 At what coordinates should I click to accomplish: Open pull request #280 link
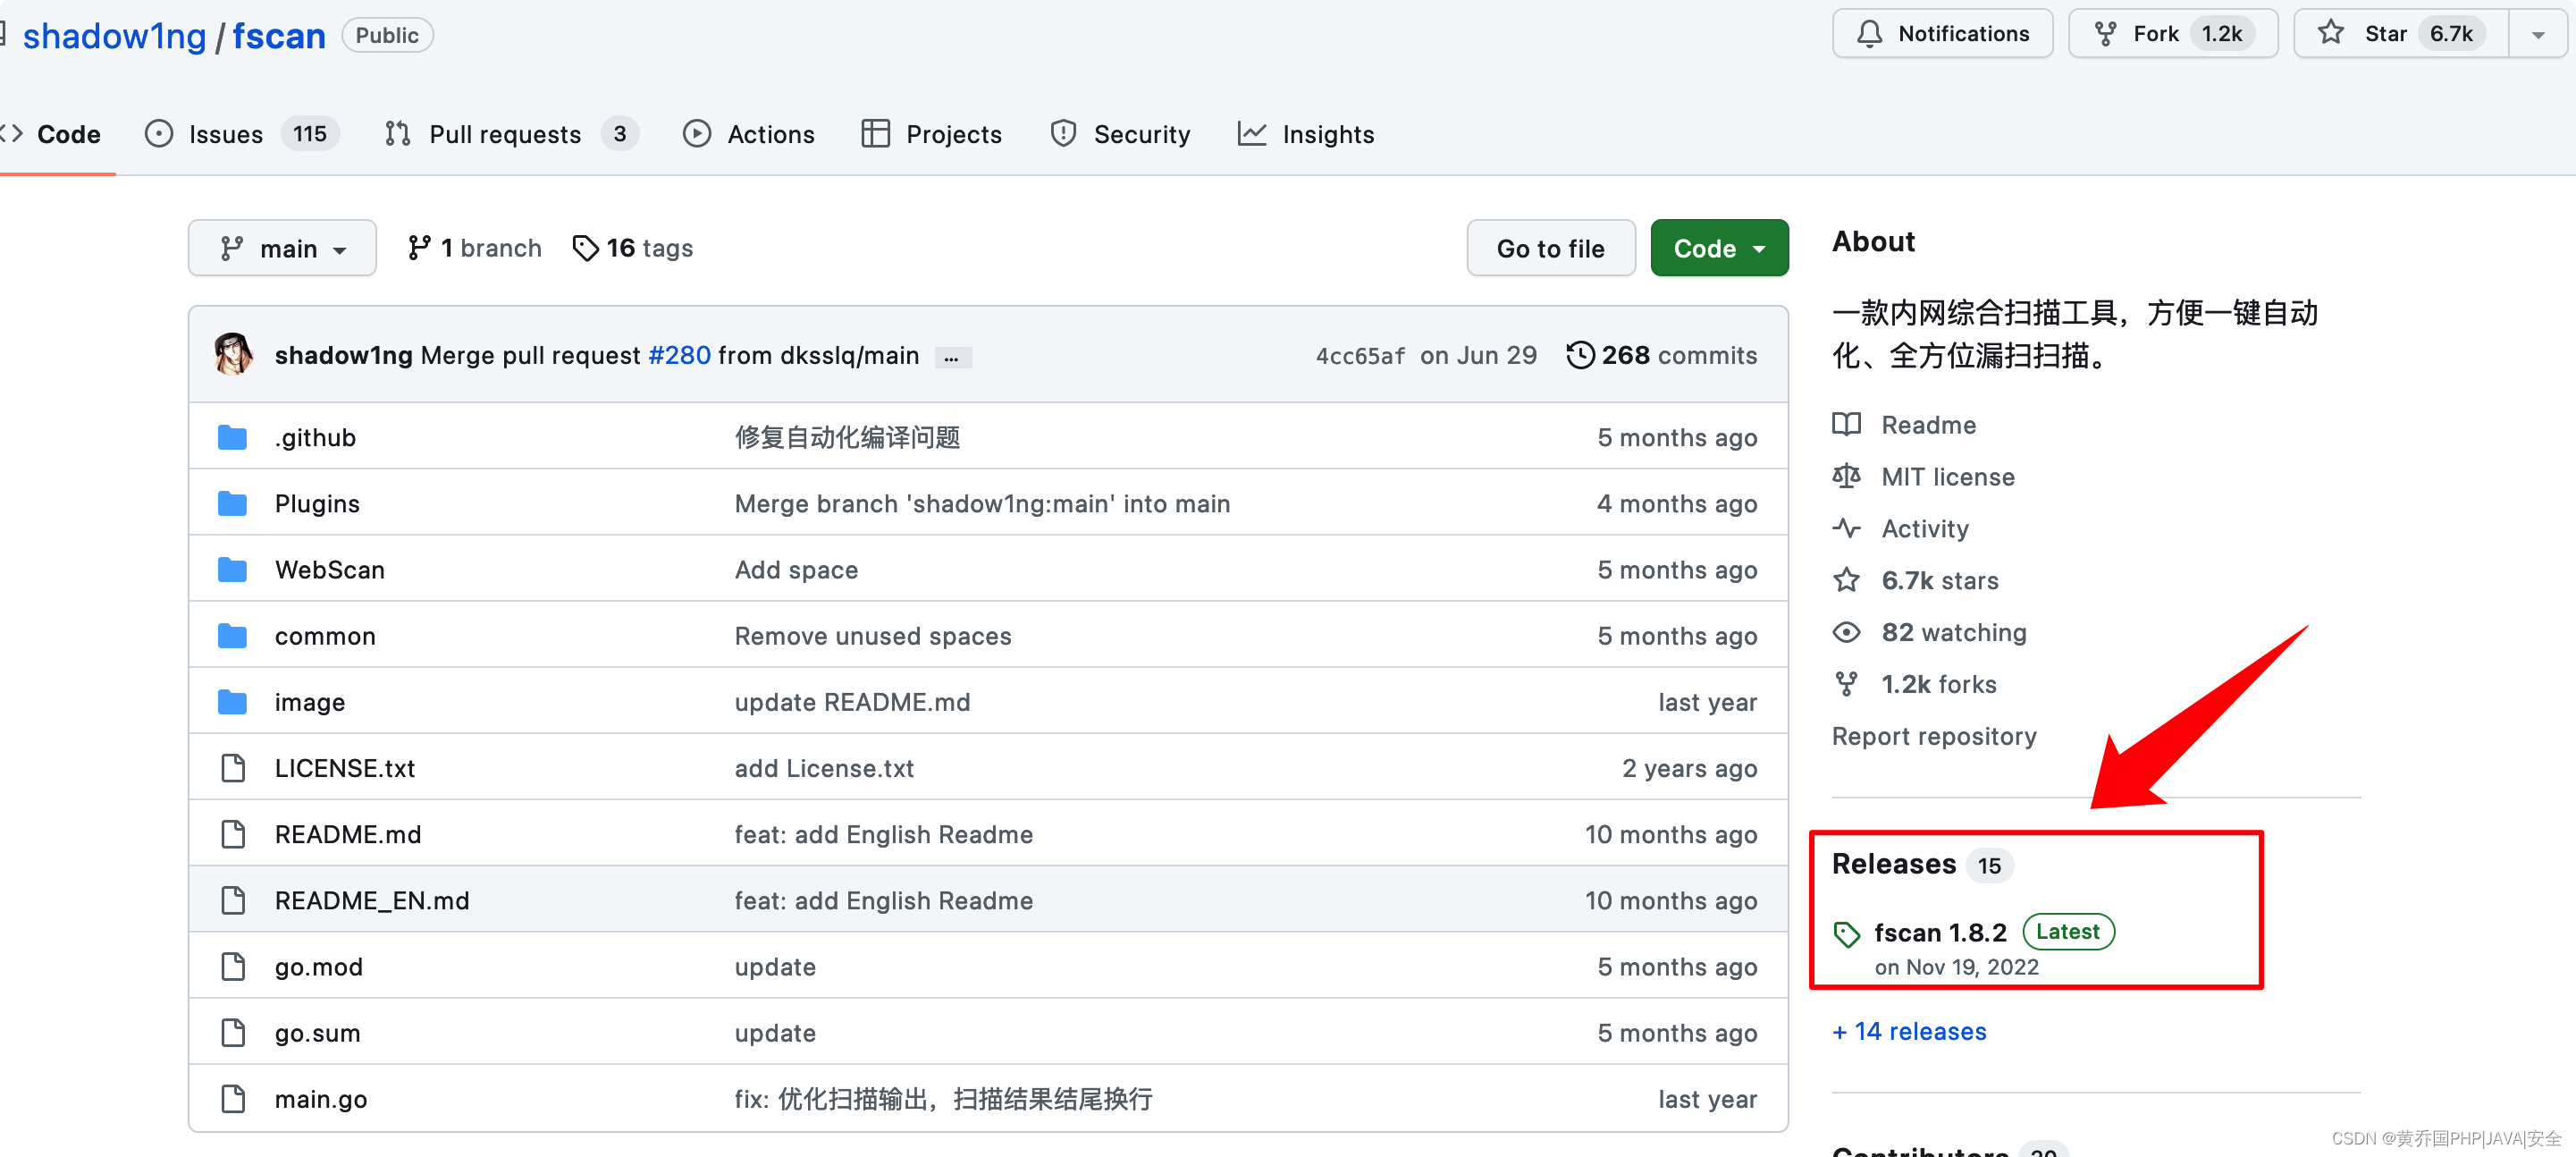pos(679,355)
